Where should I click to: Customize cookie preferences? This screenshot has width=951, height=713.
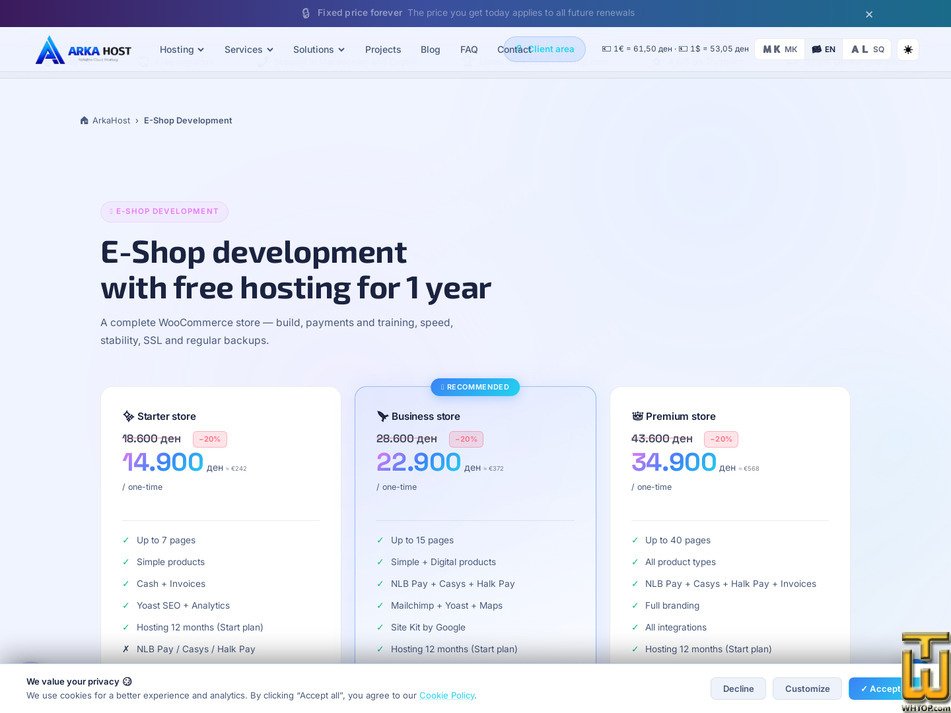[x=807, y=689]
